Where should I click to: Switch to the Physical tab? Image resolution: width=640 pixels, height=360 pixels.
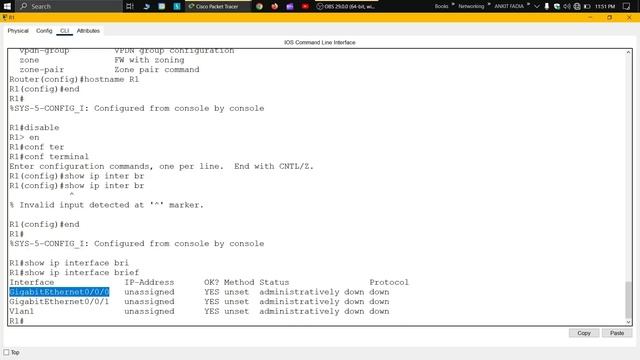[18, 31]
